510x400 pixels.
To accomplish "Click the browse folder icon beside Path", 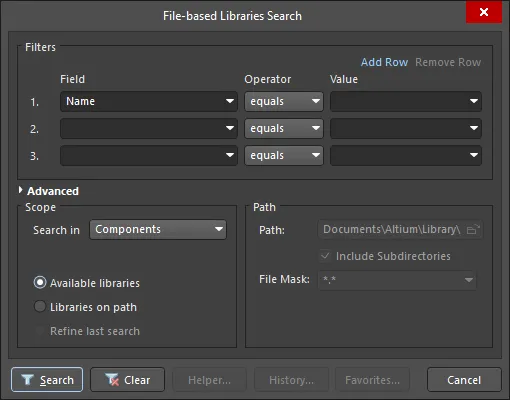I will pyautogui.click(x=473, y=230).
